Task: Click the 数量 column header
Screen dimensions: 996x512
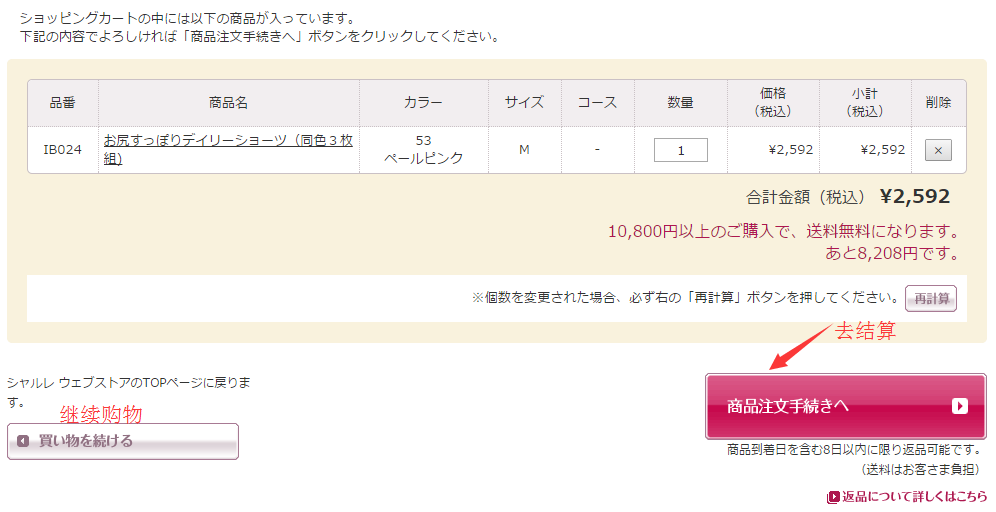Action: 680,102
